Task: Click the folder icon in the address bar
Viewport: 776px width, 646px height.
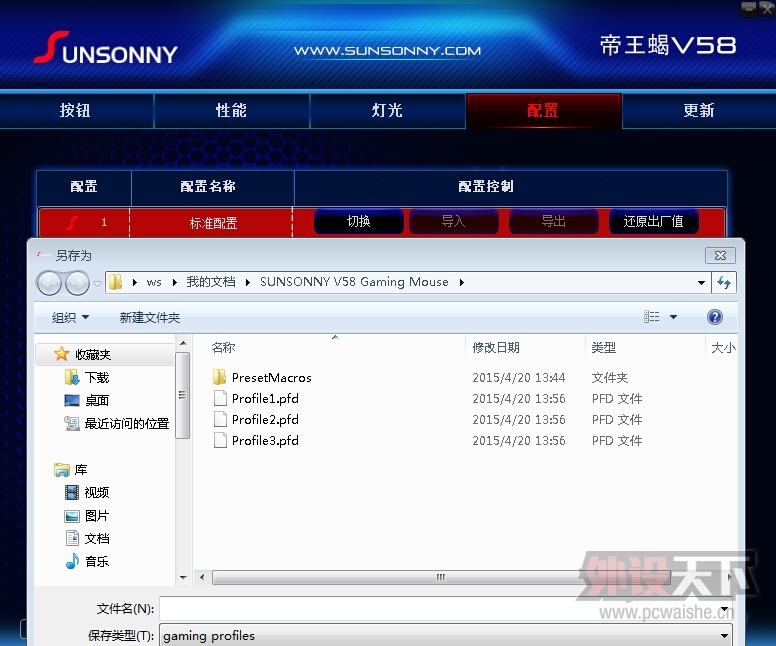Action: (x=115, y=282)
